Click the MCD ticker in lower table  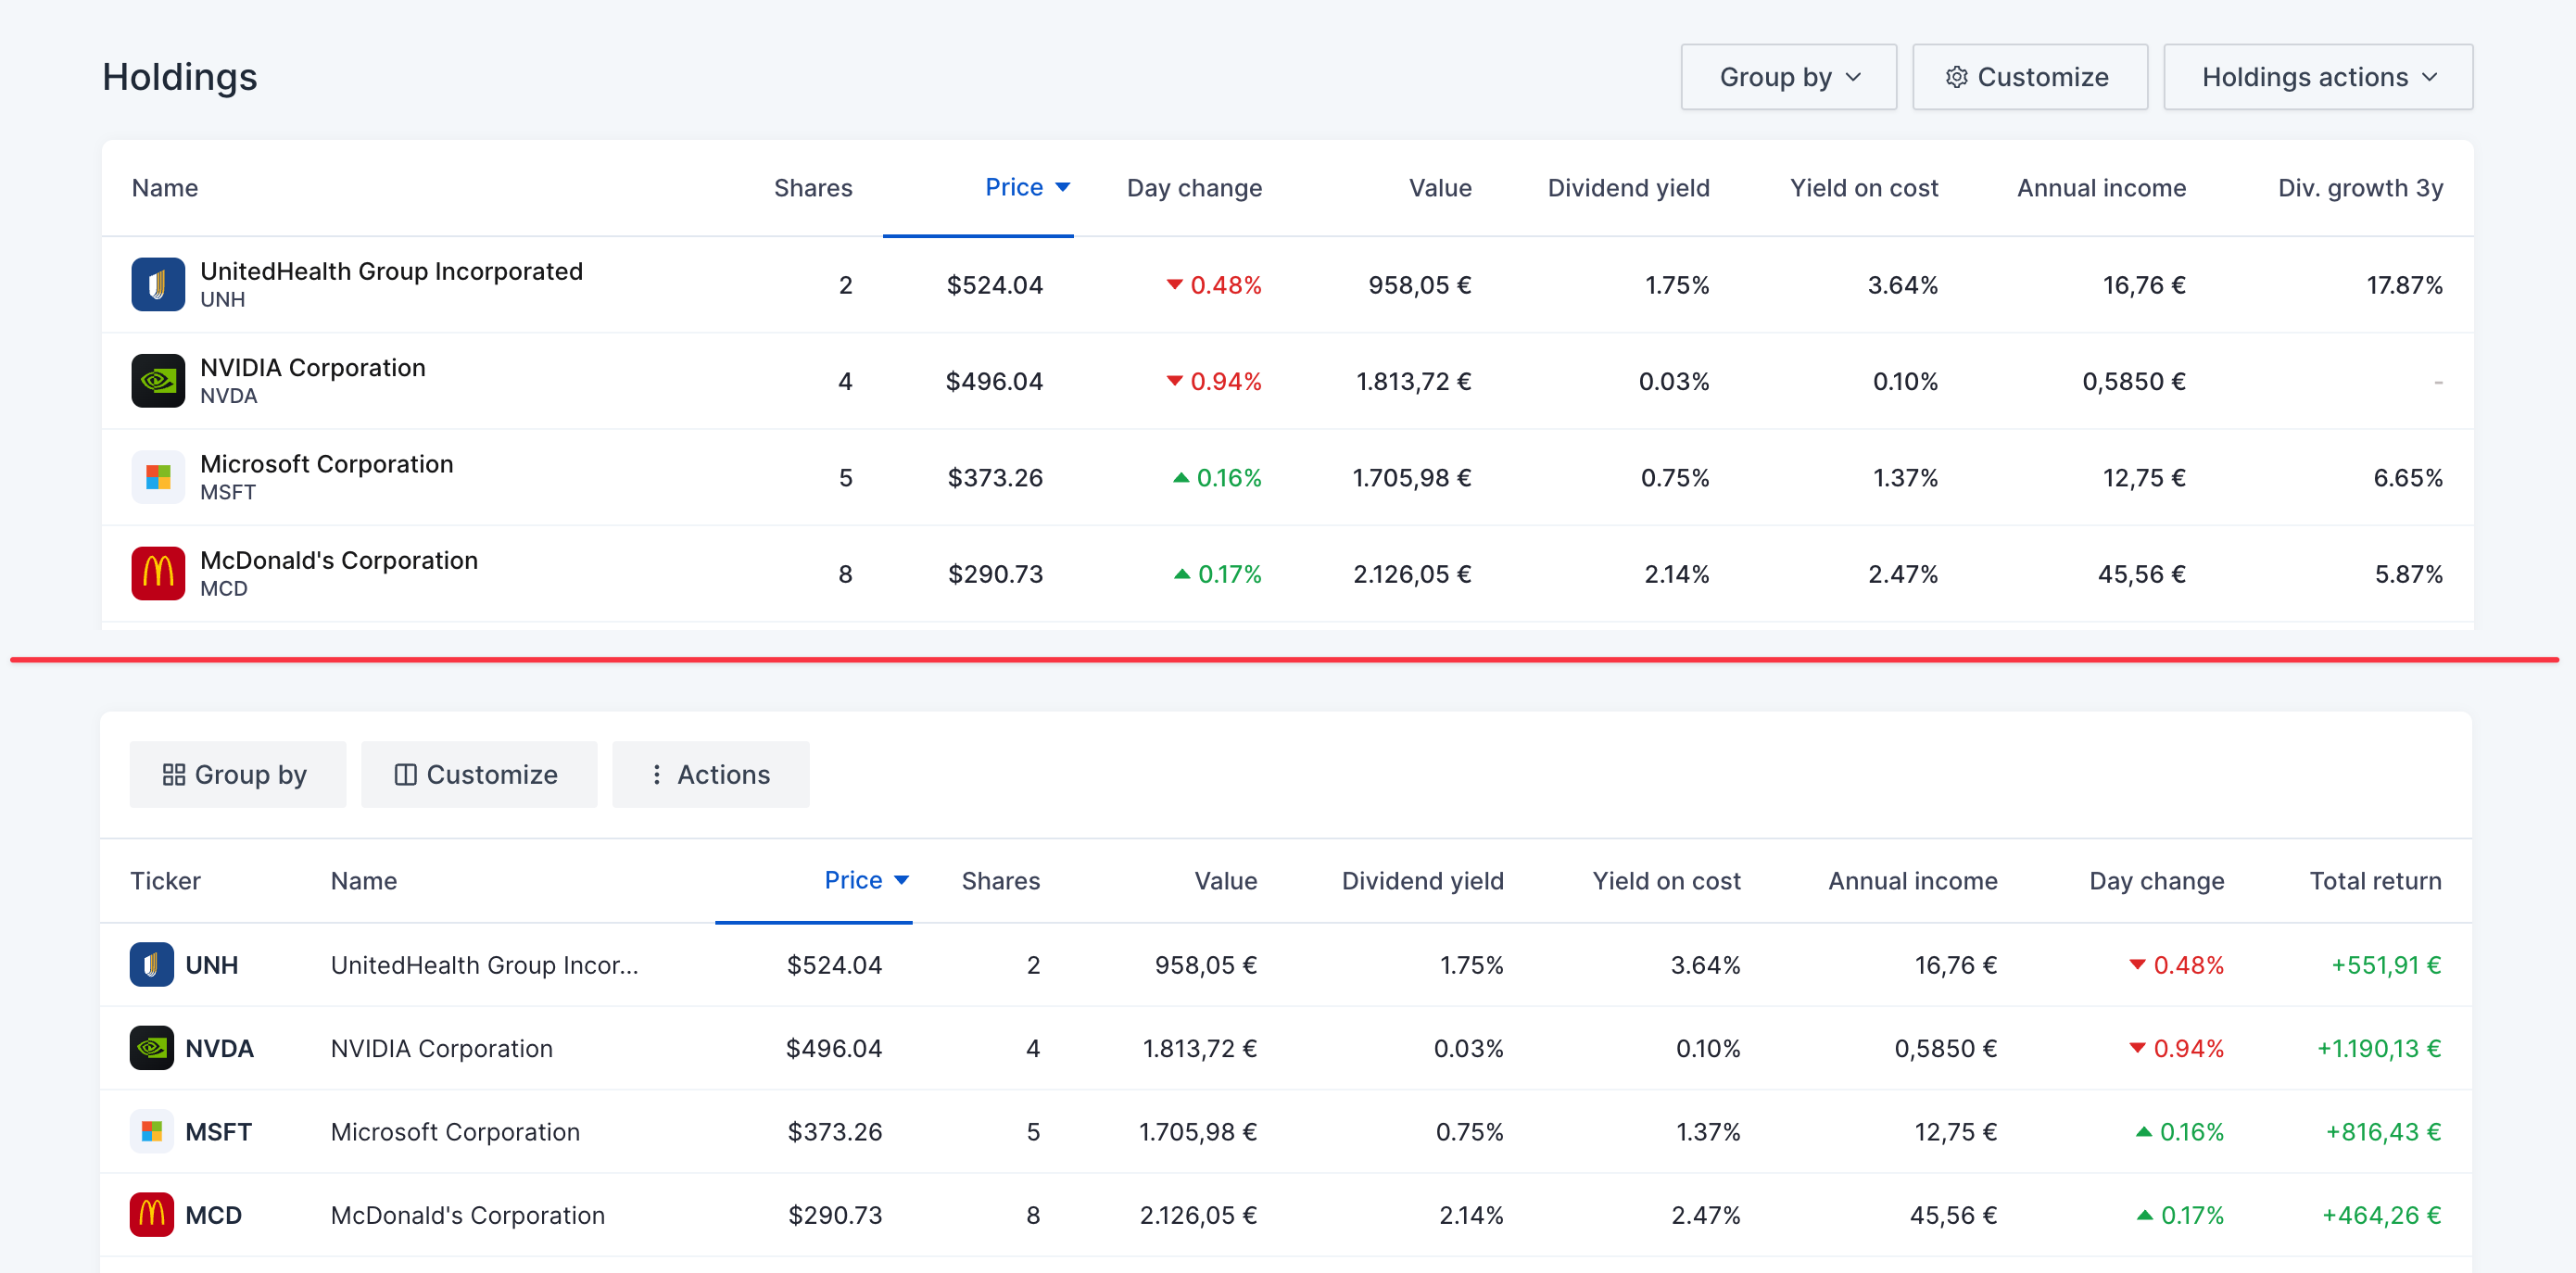tap(213, 1215)
